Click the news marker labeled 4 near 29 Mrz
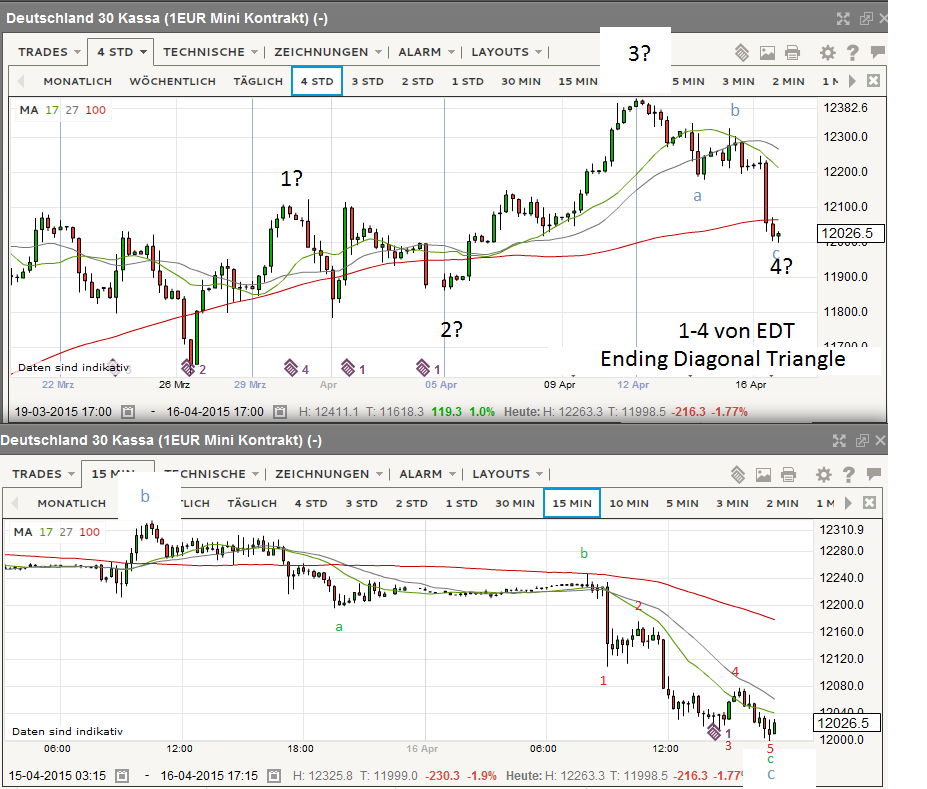Image resolution: width=927 pixels, height=789 pixels. pyautogui.click(x=291, y=368)
